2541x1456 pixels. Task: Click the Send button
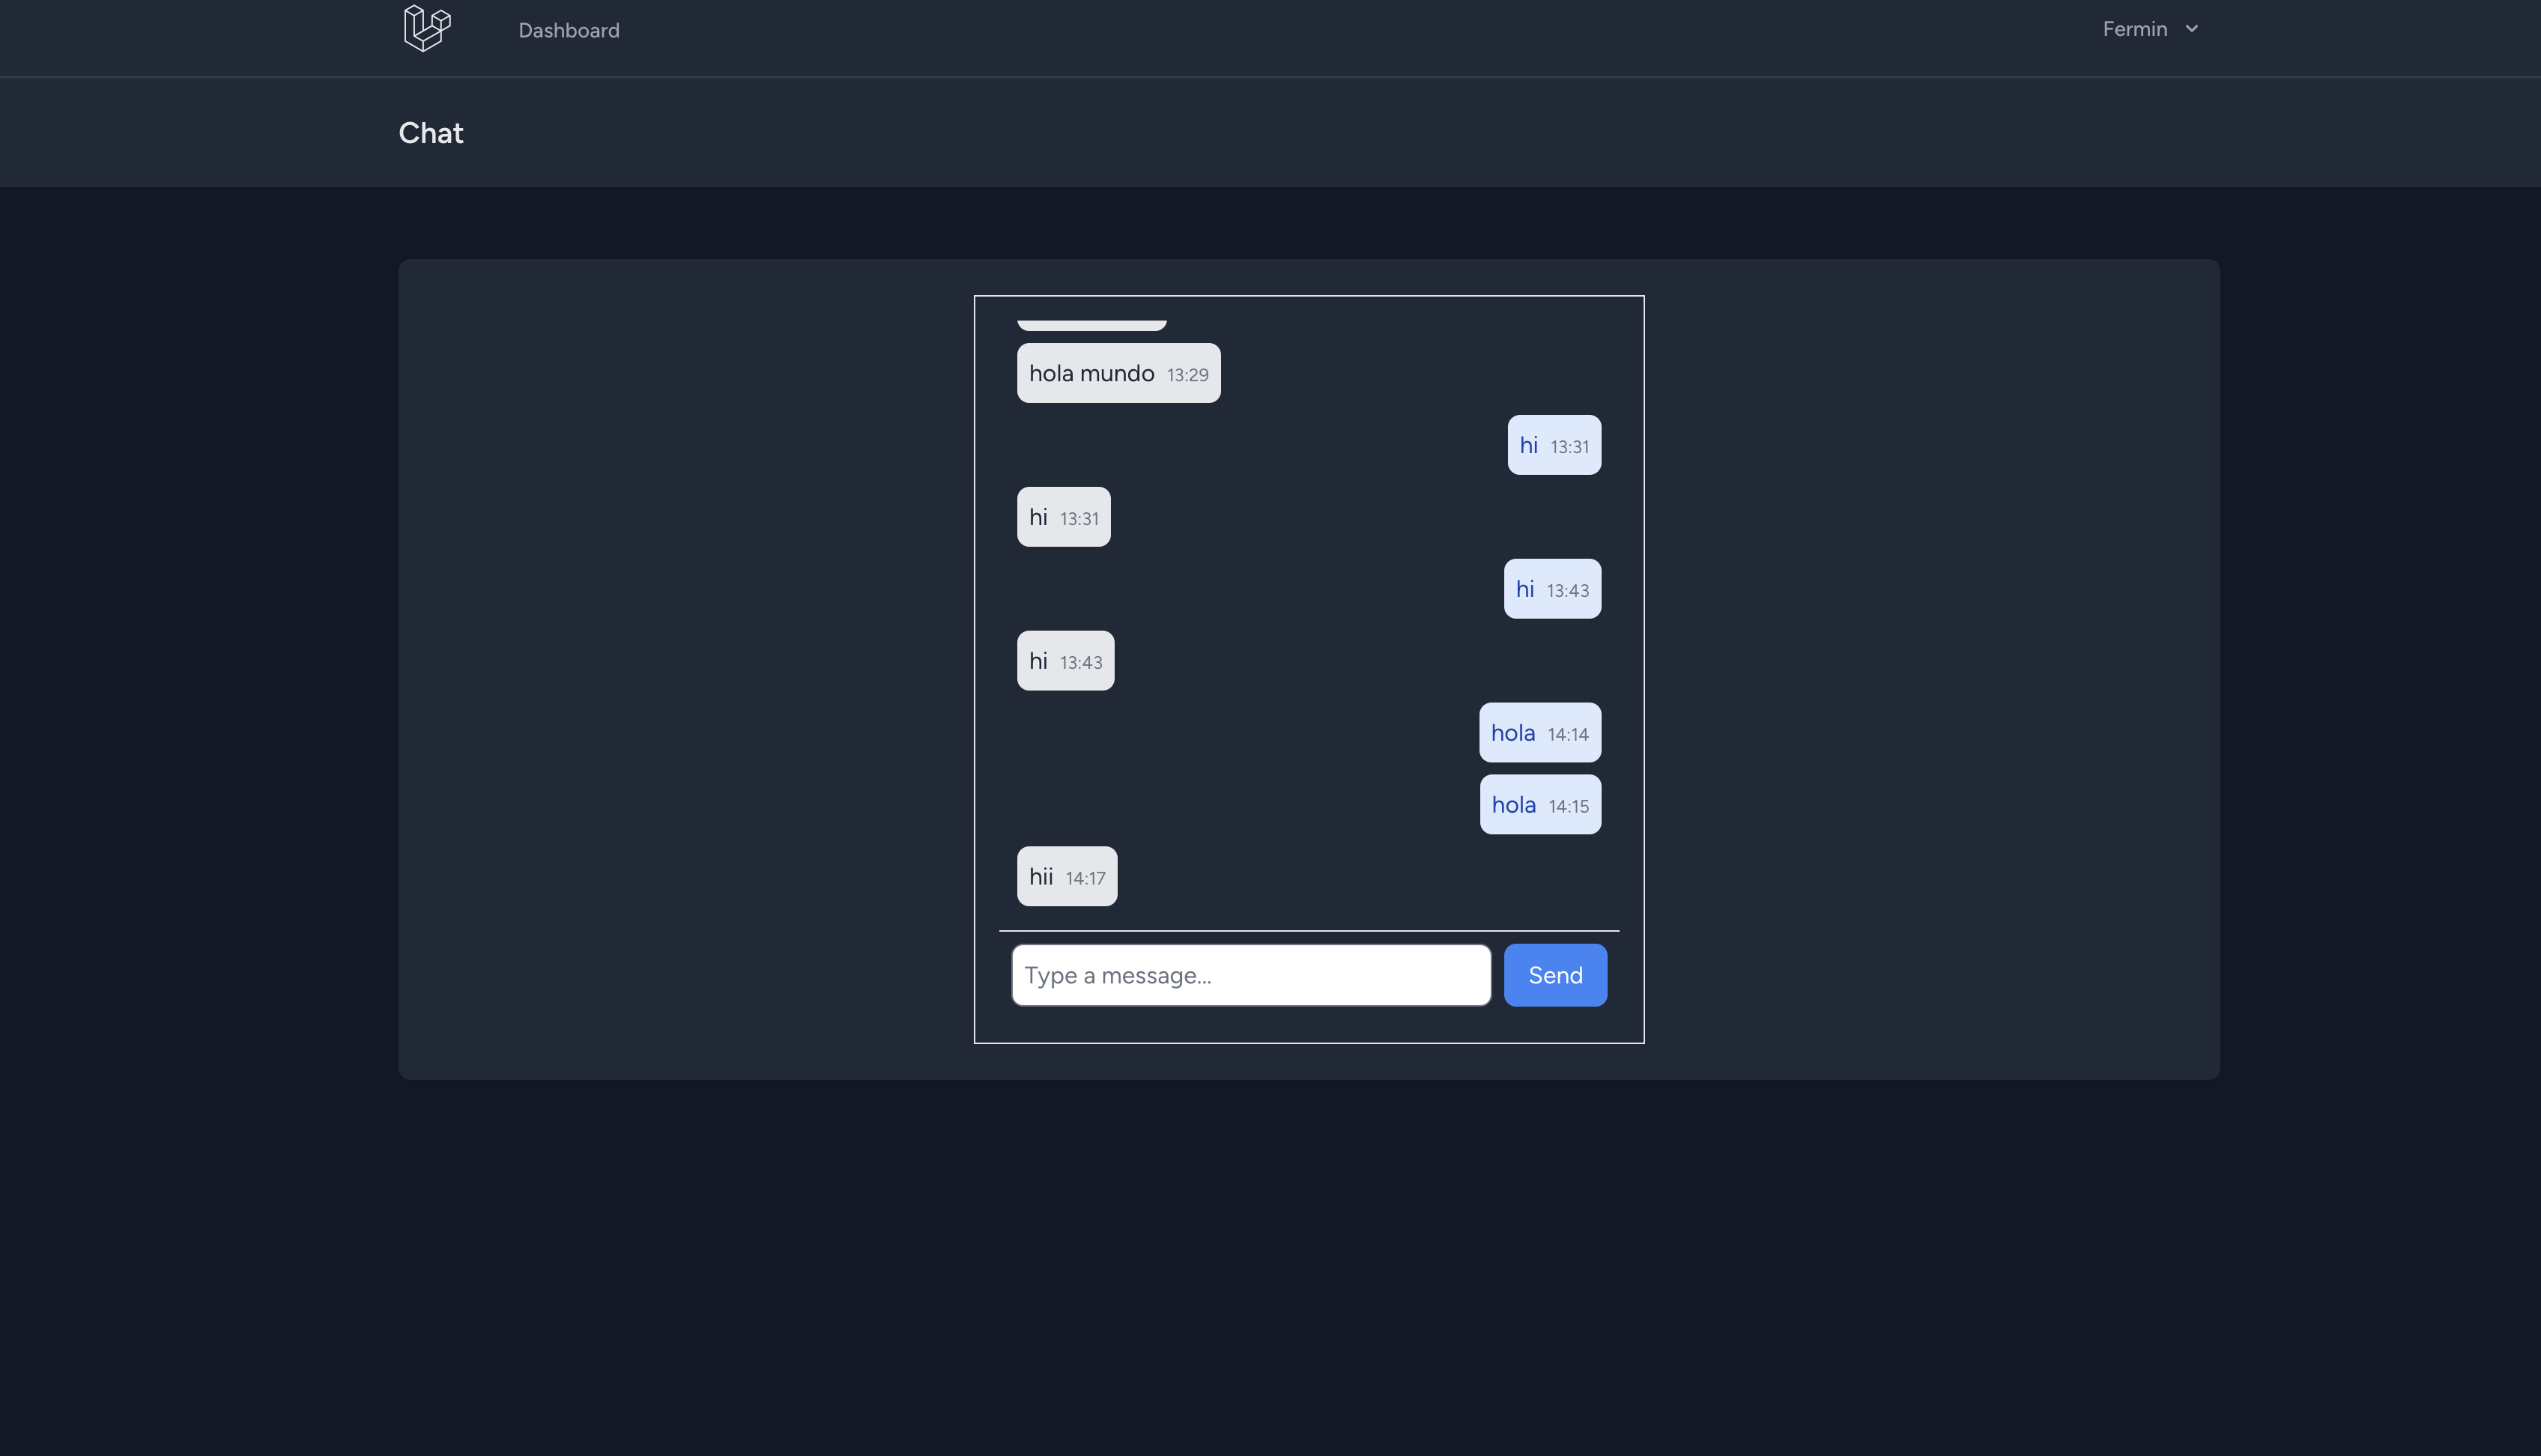tap(1555, 975)
